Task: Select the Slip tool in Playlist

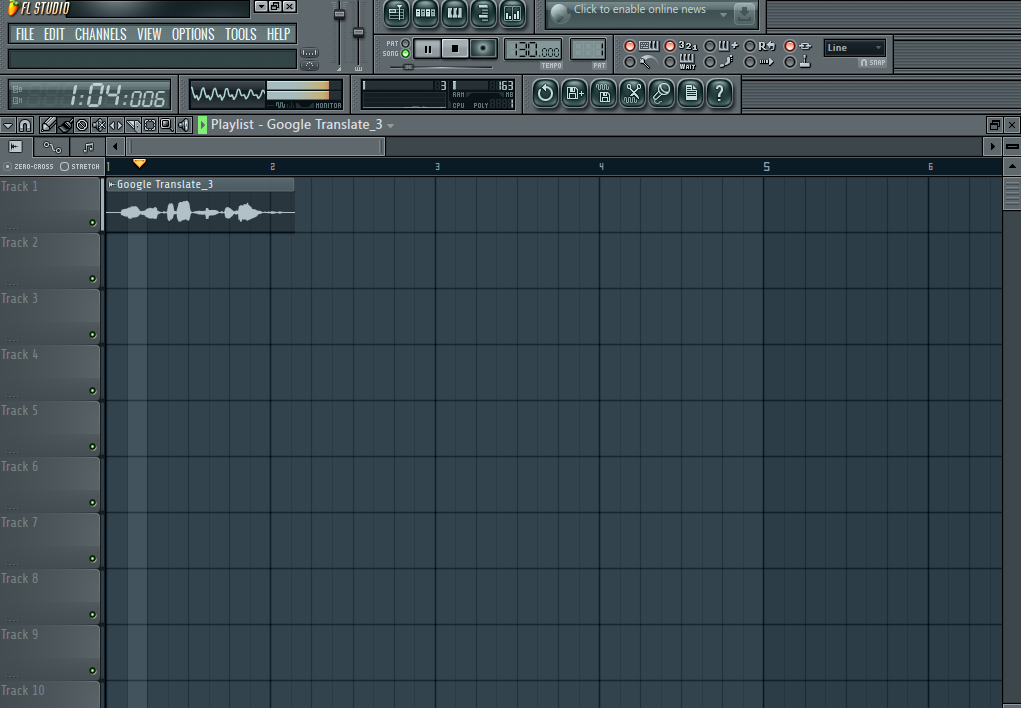Action: [116, 125]
